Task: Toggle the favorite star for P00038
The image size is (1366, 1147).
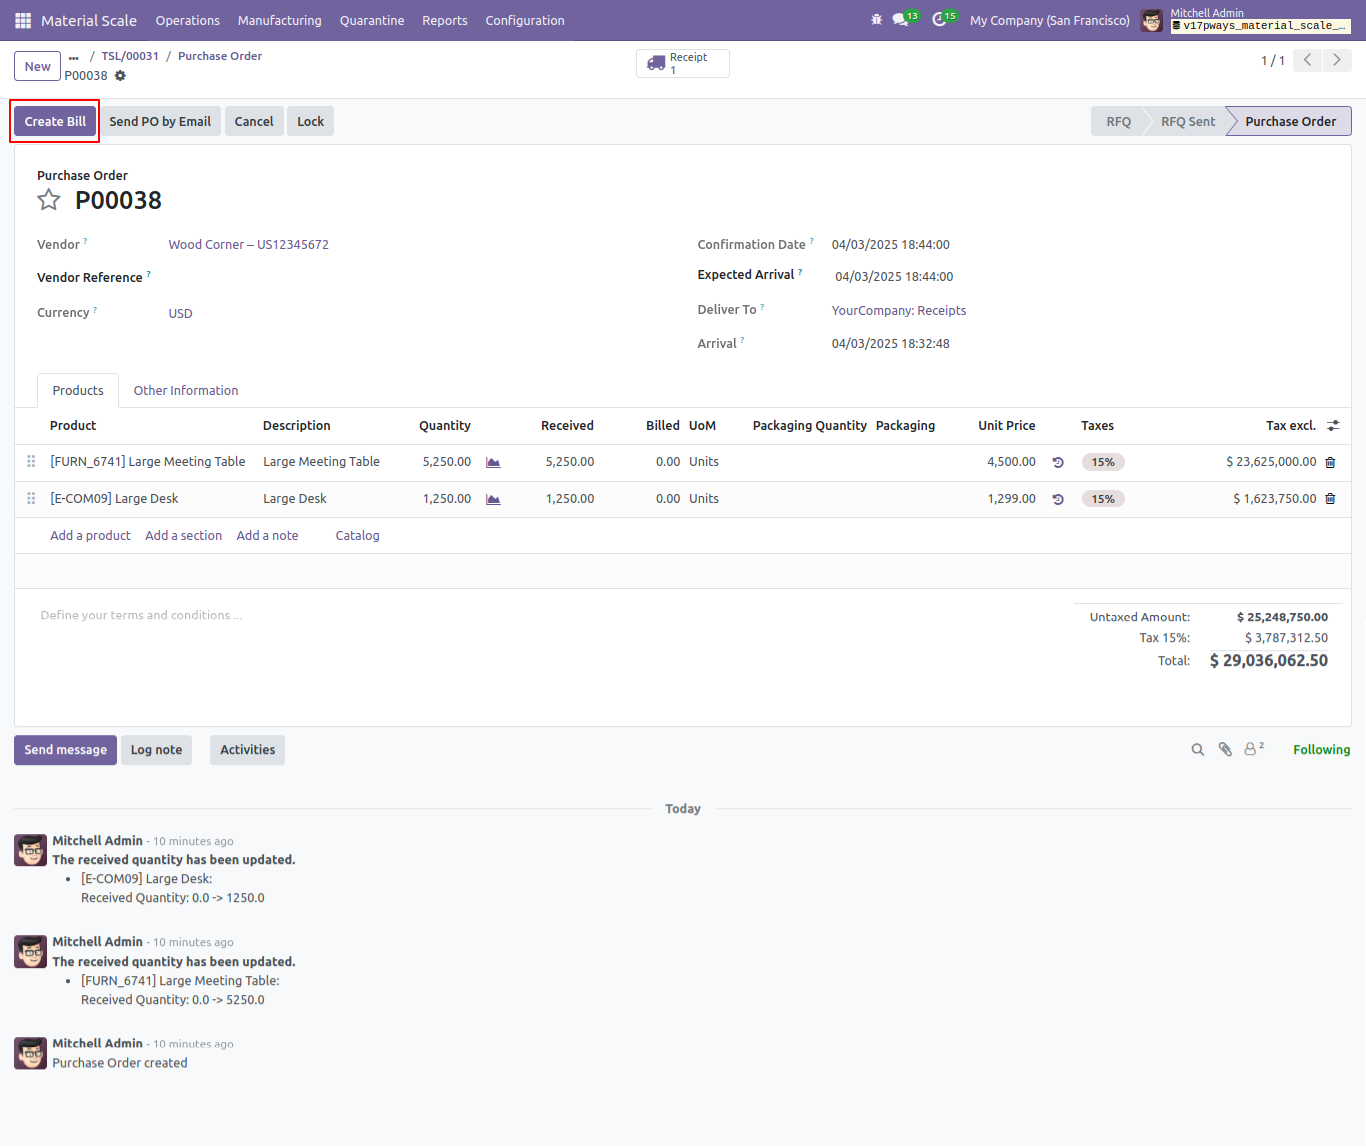Action: click(x=49, y=200)
